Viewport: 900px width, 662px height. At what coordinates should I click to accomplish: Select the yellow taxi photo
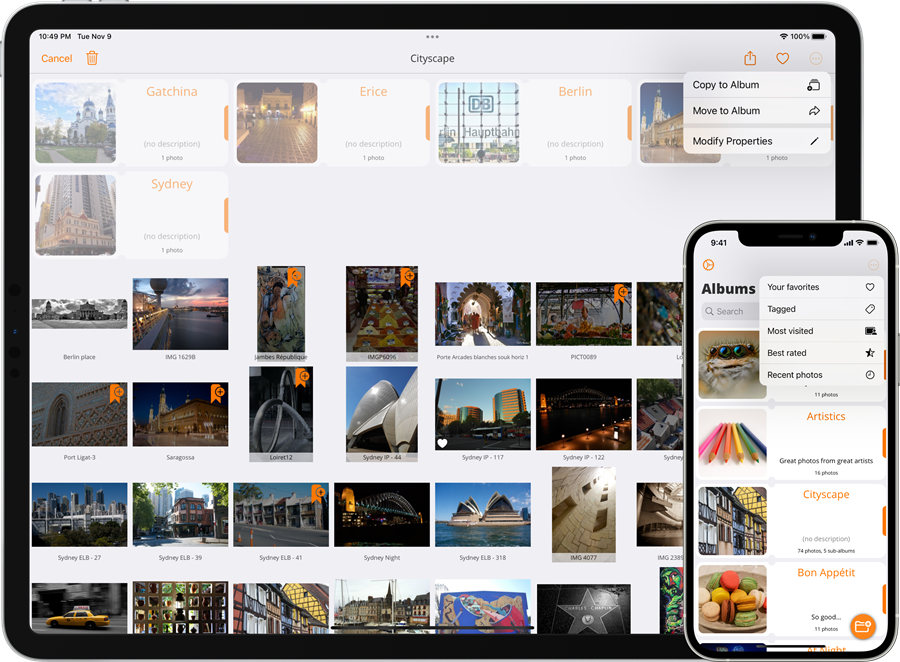tap(79, 609)
